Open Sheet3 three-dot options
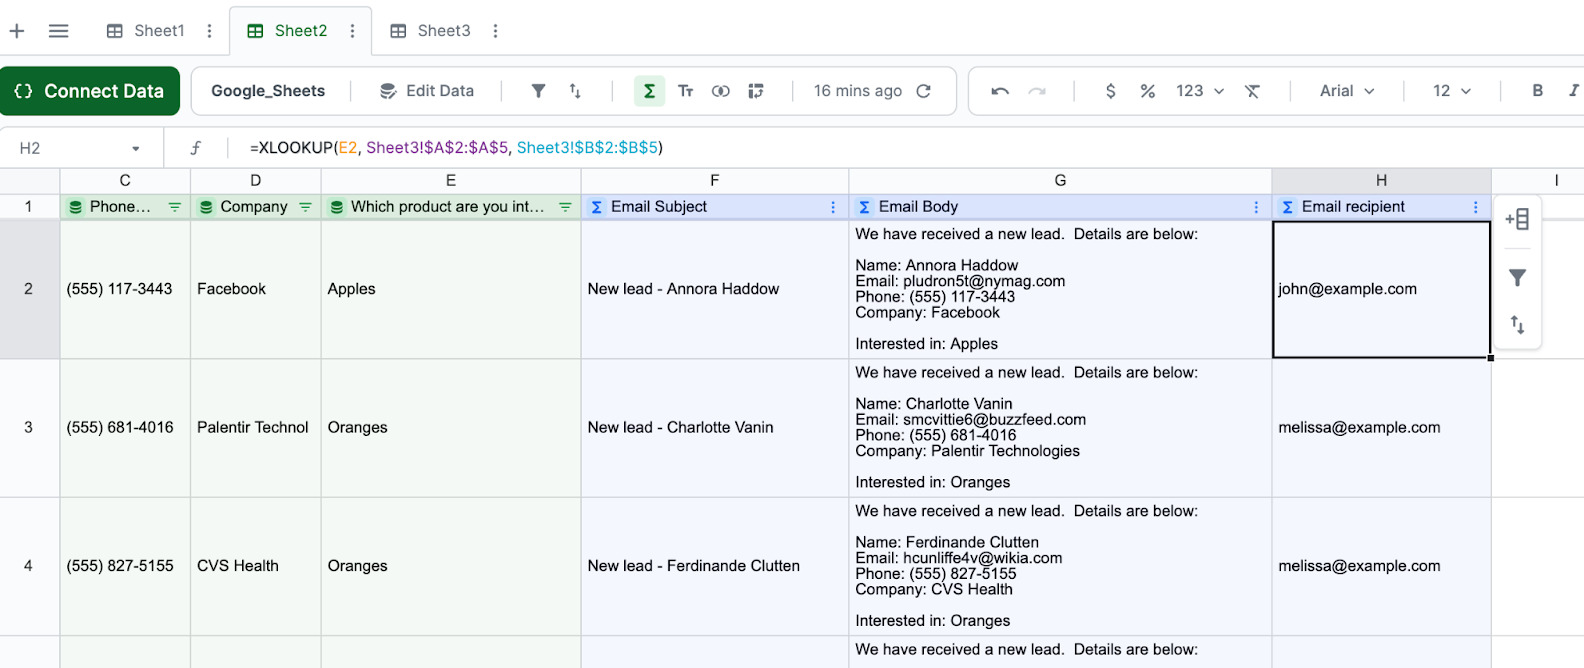Screen dimensions: 1584x668 [x=495, y=31]
